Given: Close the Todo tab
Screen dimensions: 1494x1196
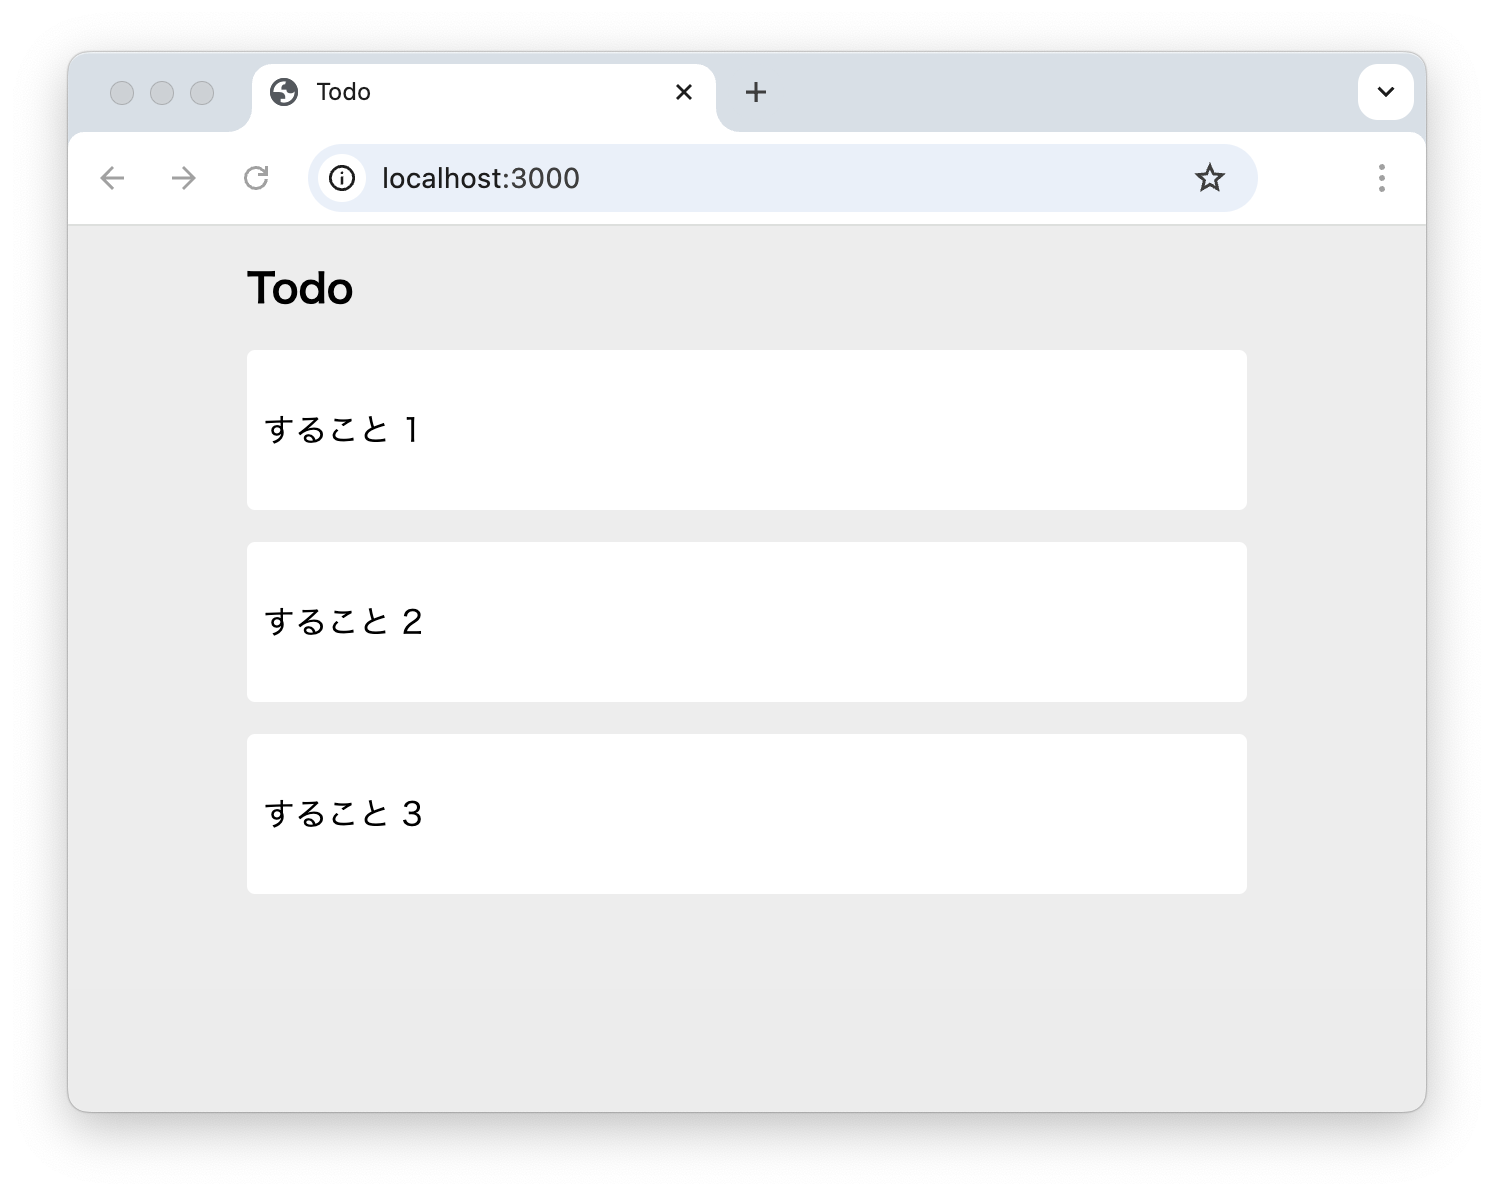Looking at the screenshot, I should pos(684,92).
